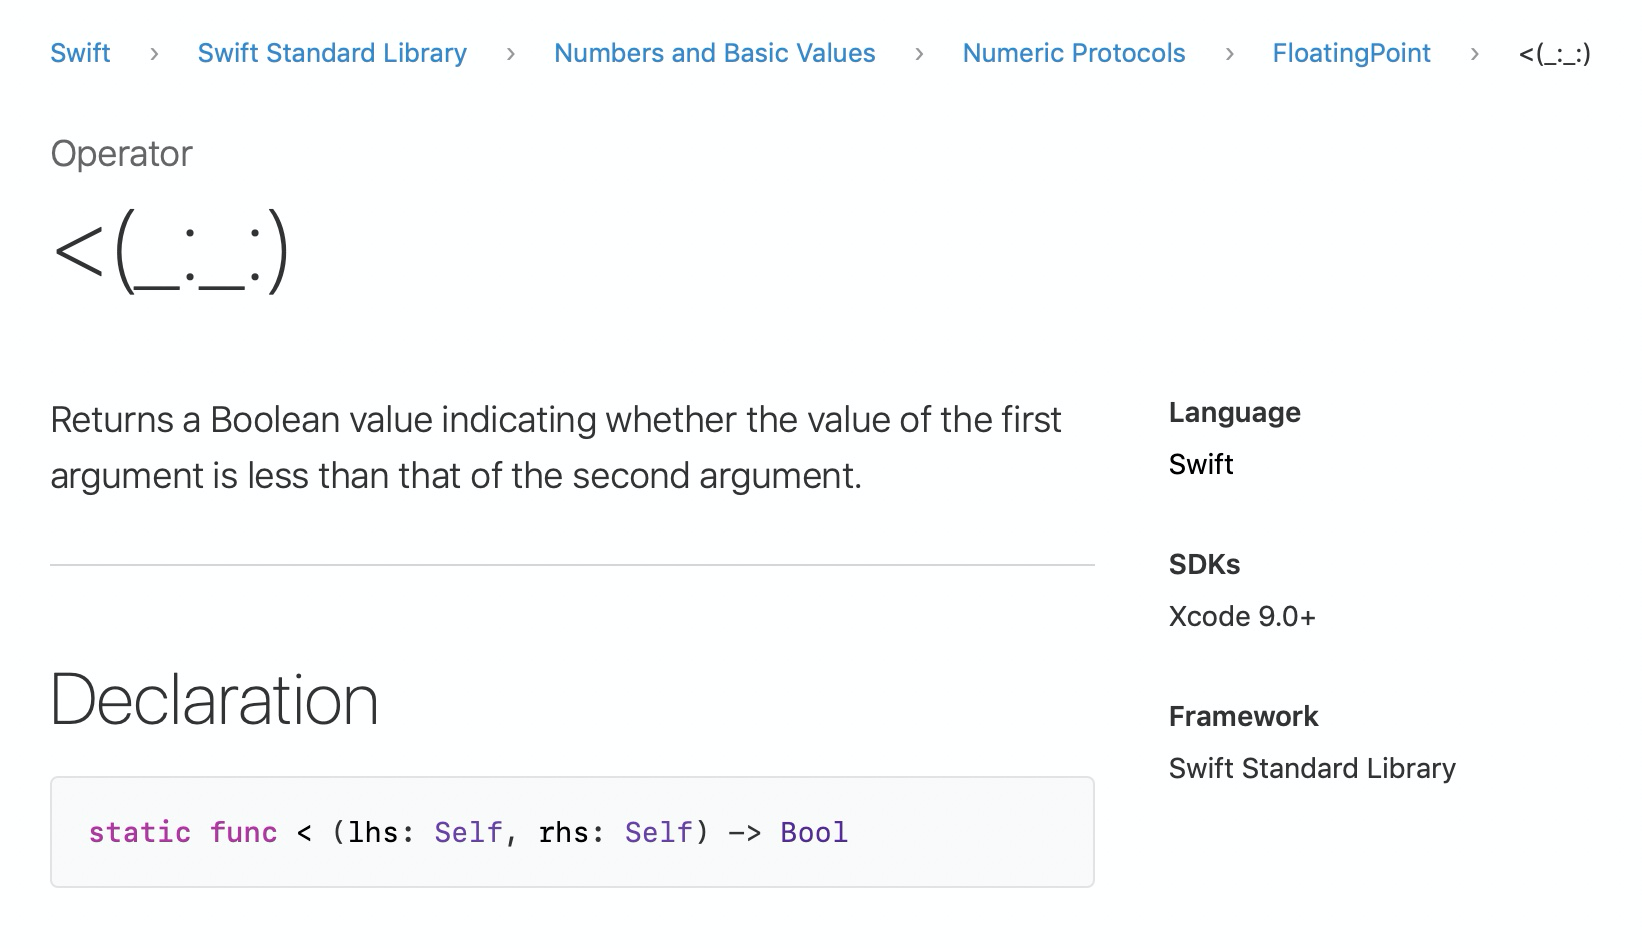Open the Swift breadcrumb link
This screenshot has height=948, width=1642.
point(80,53)
